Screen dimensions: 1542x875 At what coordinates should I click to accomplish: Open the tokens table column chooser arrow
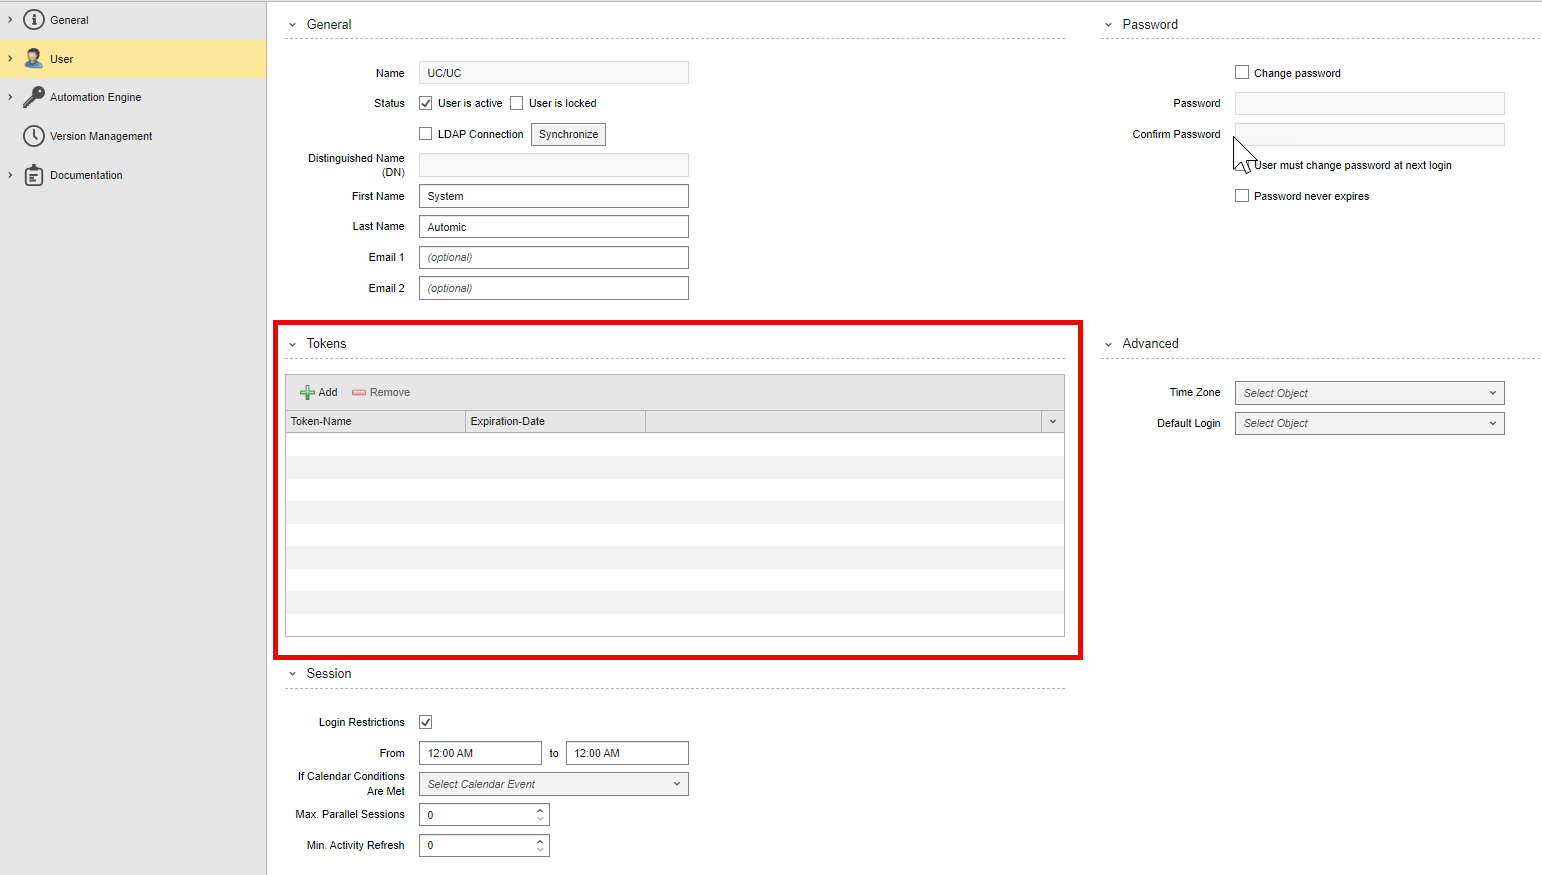point(1052,422)
